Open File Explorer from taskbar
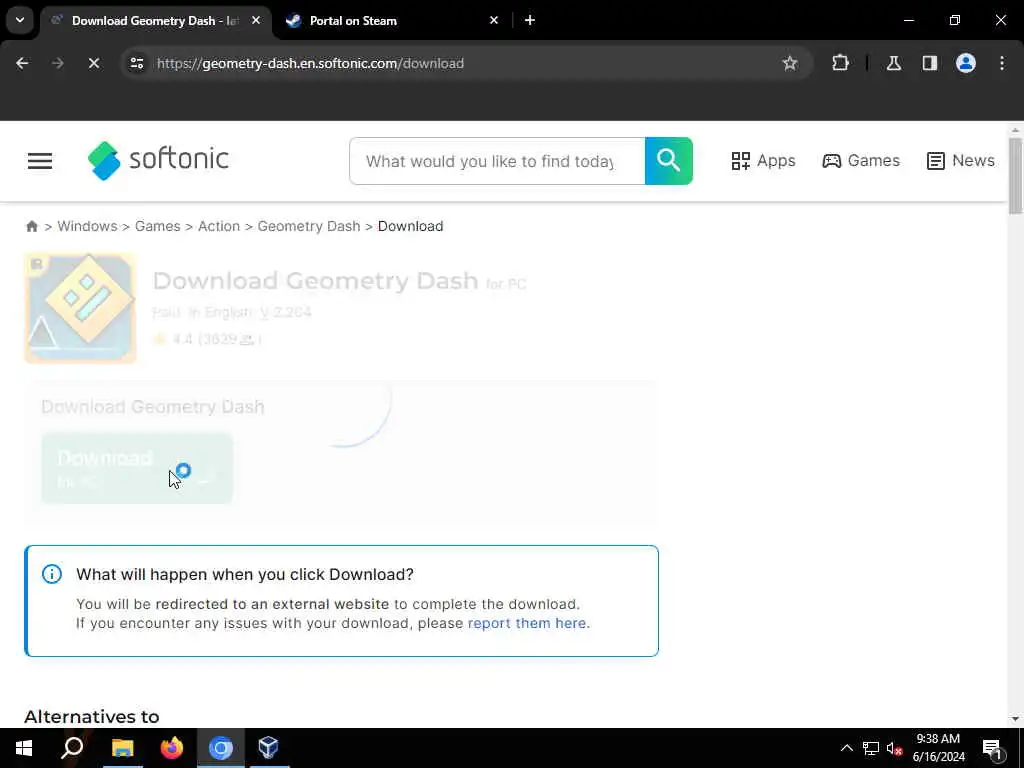Image resolution: width=1024 pixels, height=768 pixels. click(122, 748)
